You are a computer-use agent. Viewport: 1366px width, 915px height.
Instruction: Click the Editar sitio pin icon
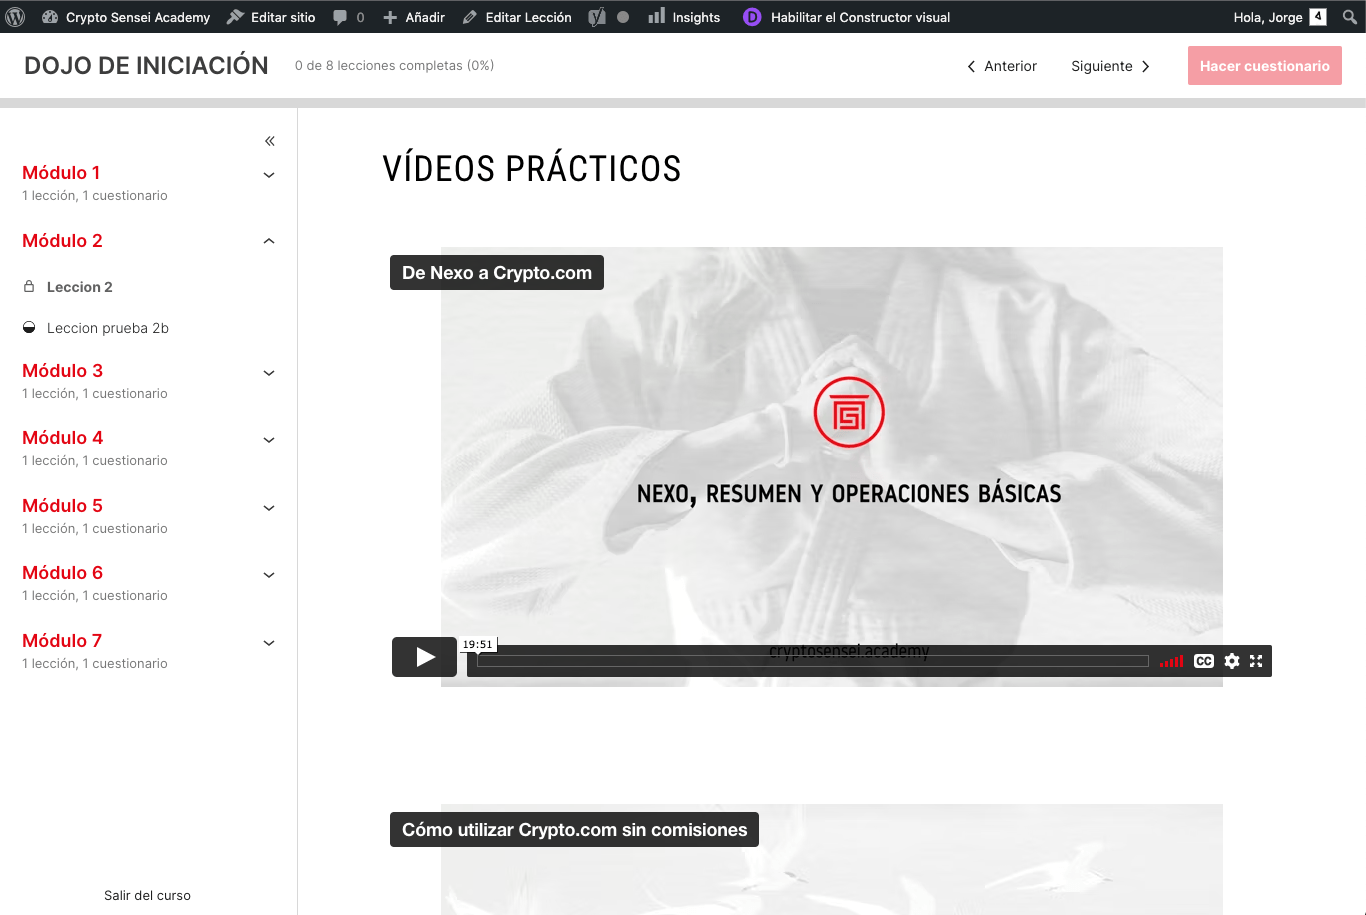click(235, 17)
